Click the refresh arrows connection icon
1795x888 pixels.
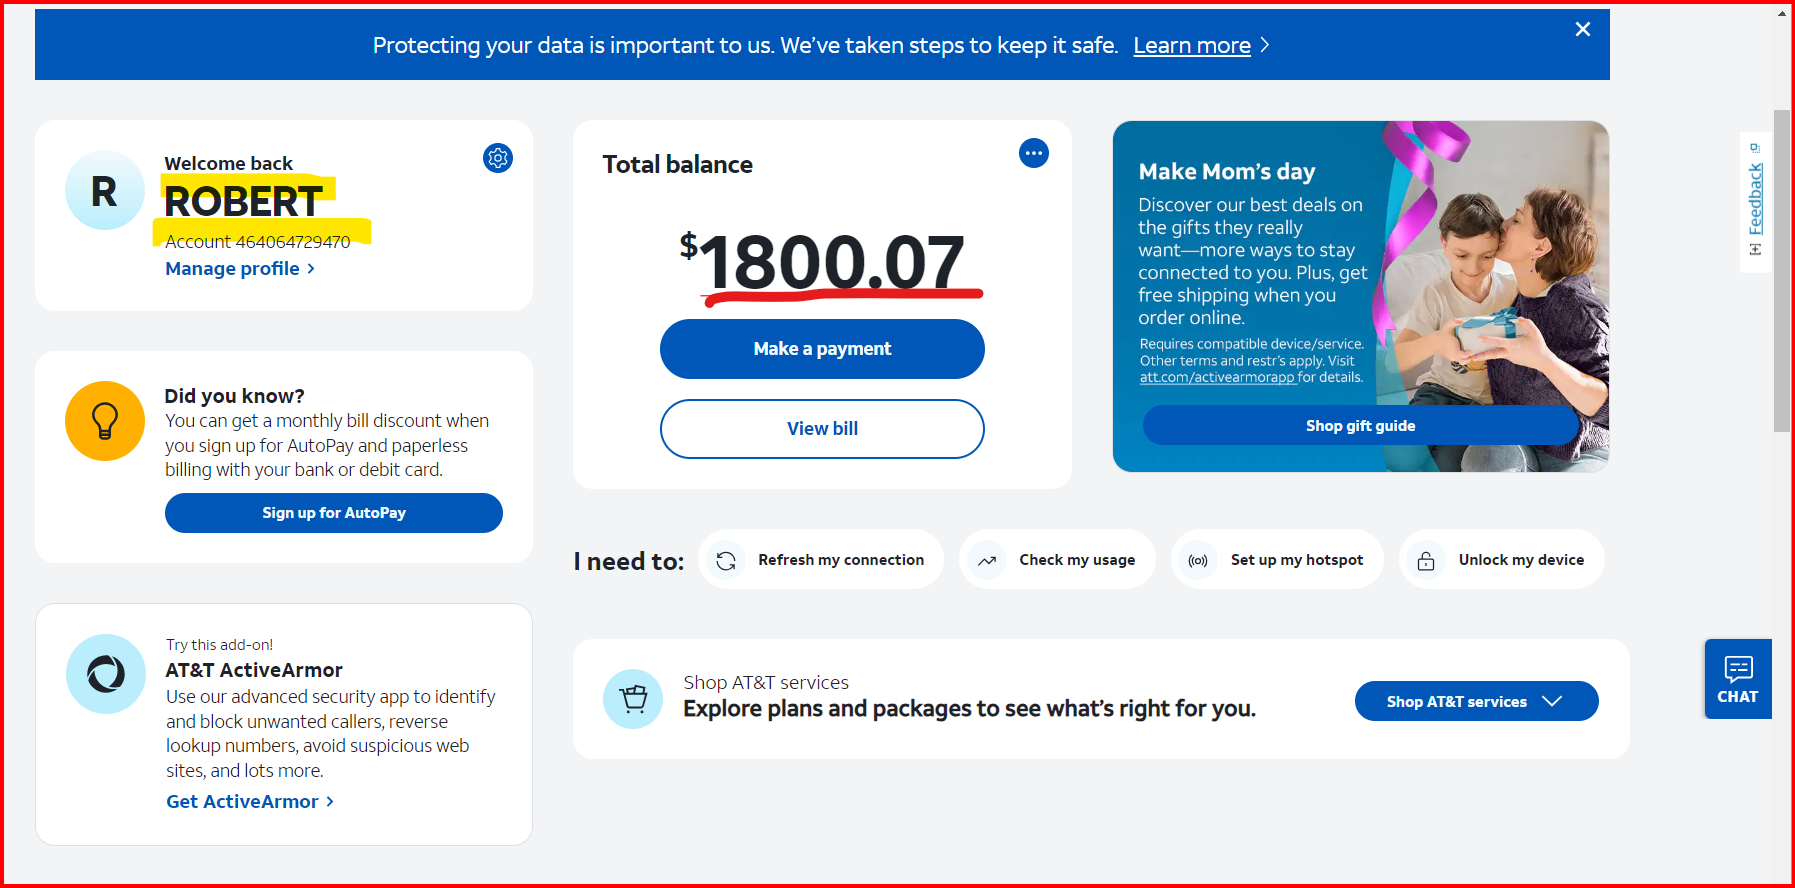tap(727, 560)
